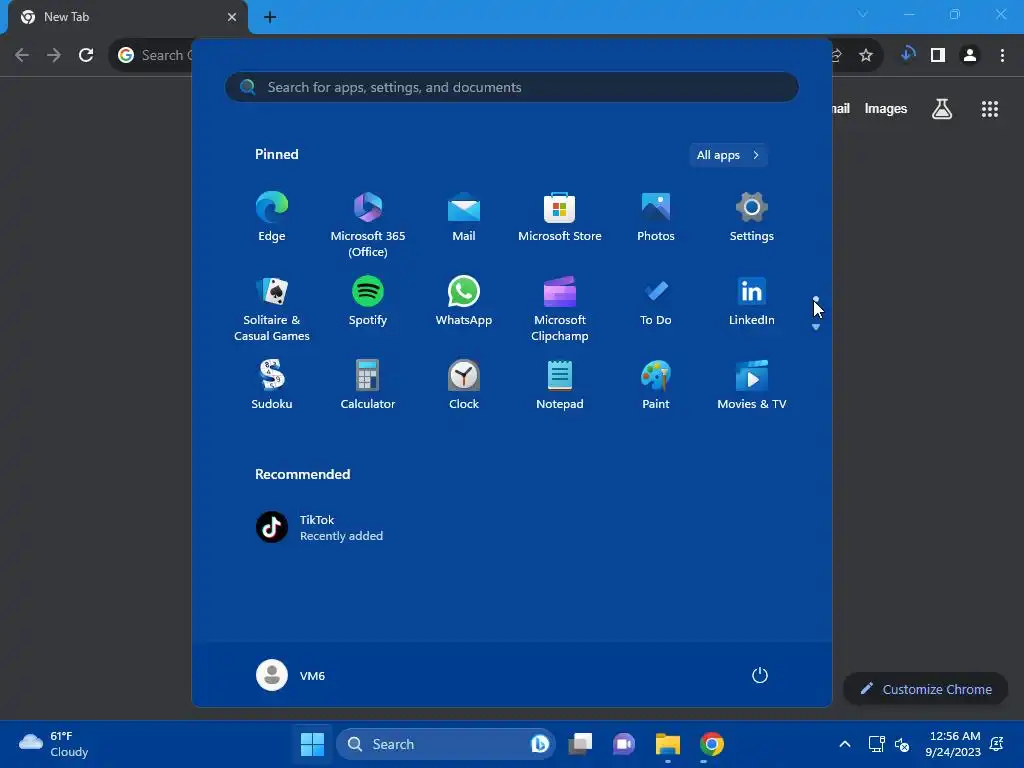Open the Clock app
The width and height of the screenshot is (1024, 768).
(464, 385)
